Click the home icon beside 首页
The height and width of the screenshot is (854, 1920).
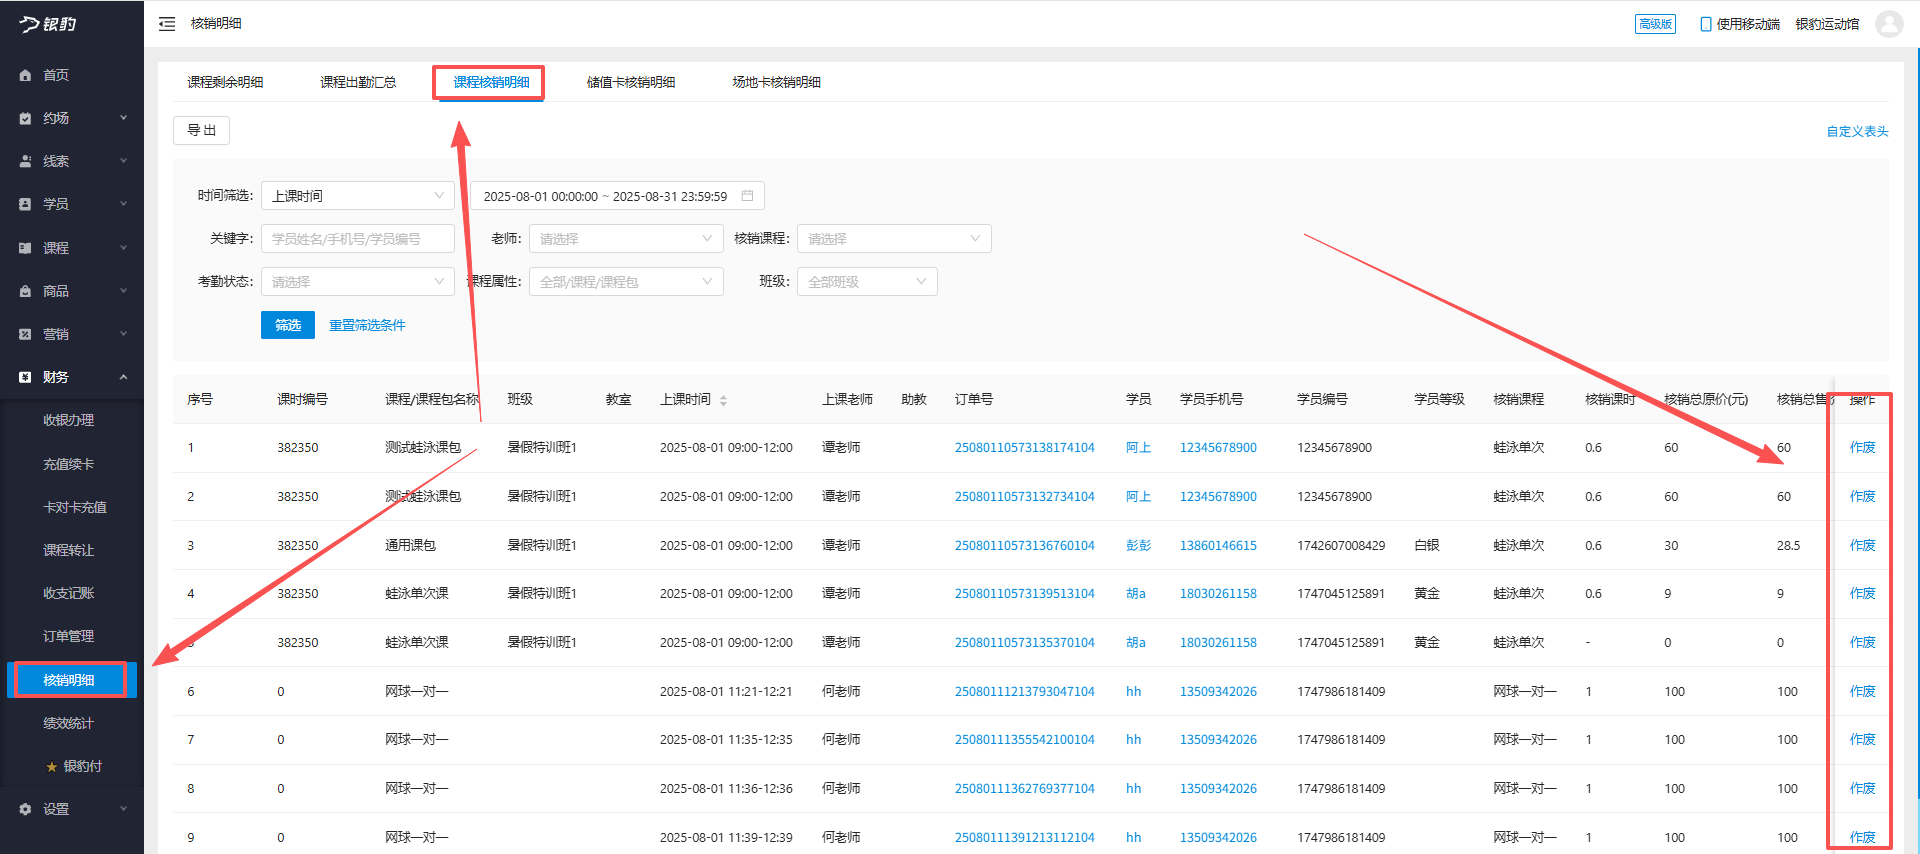pos(25,75)
